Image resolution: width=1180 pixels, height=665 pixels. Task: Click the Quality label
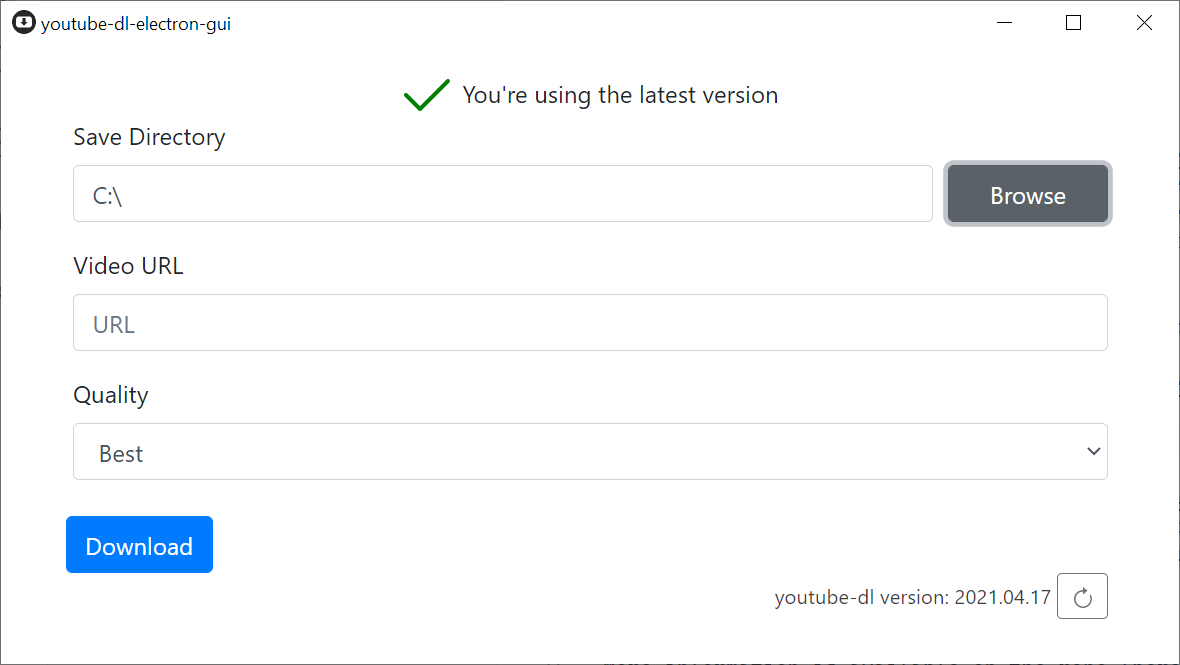click(110, 395)
